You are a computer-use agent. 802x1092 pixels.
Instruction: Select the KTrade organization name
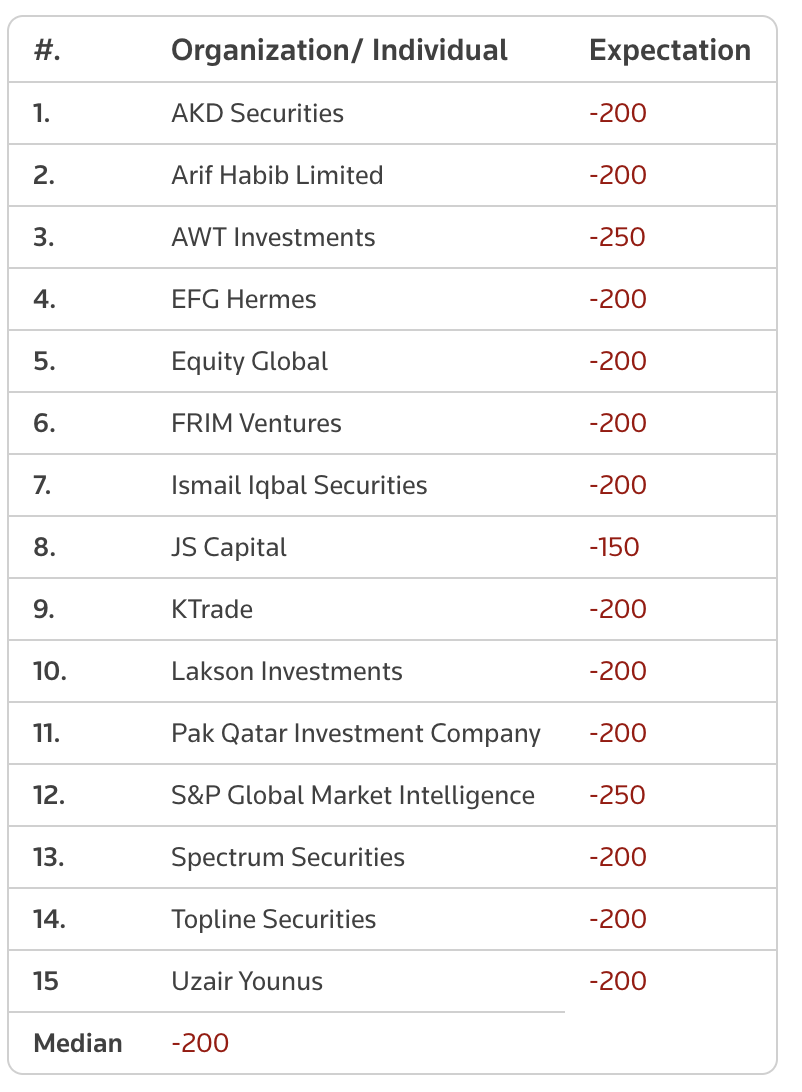[x=212, y=609]
